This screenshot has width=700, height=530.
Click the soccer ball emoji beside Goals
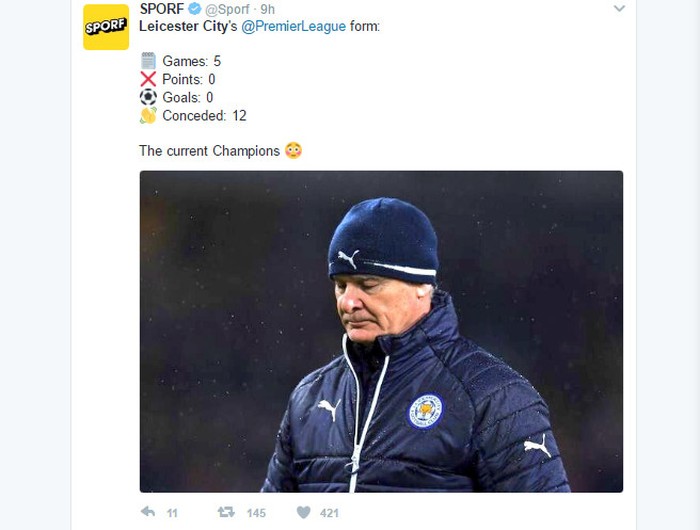click(x=149, y=97)
